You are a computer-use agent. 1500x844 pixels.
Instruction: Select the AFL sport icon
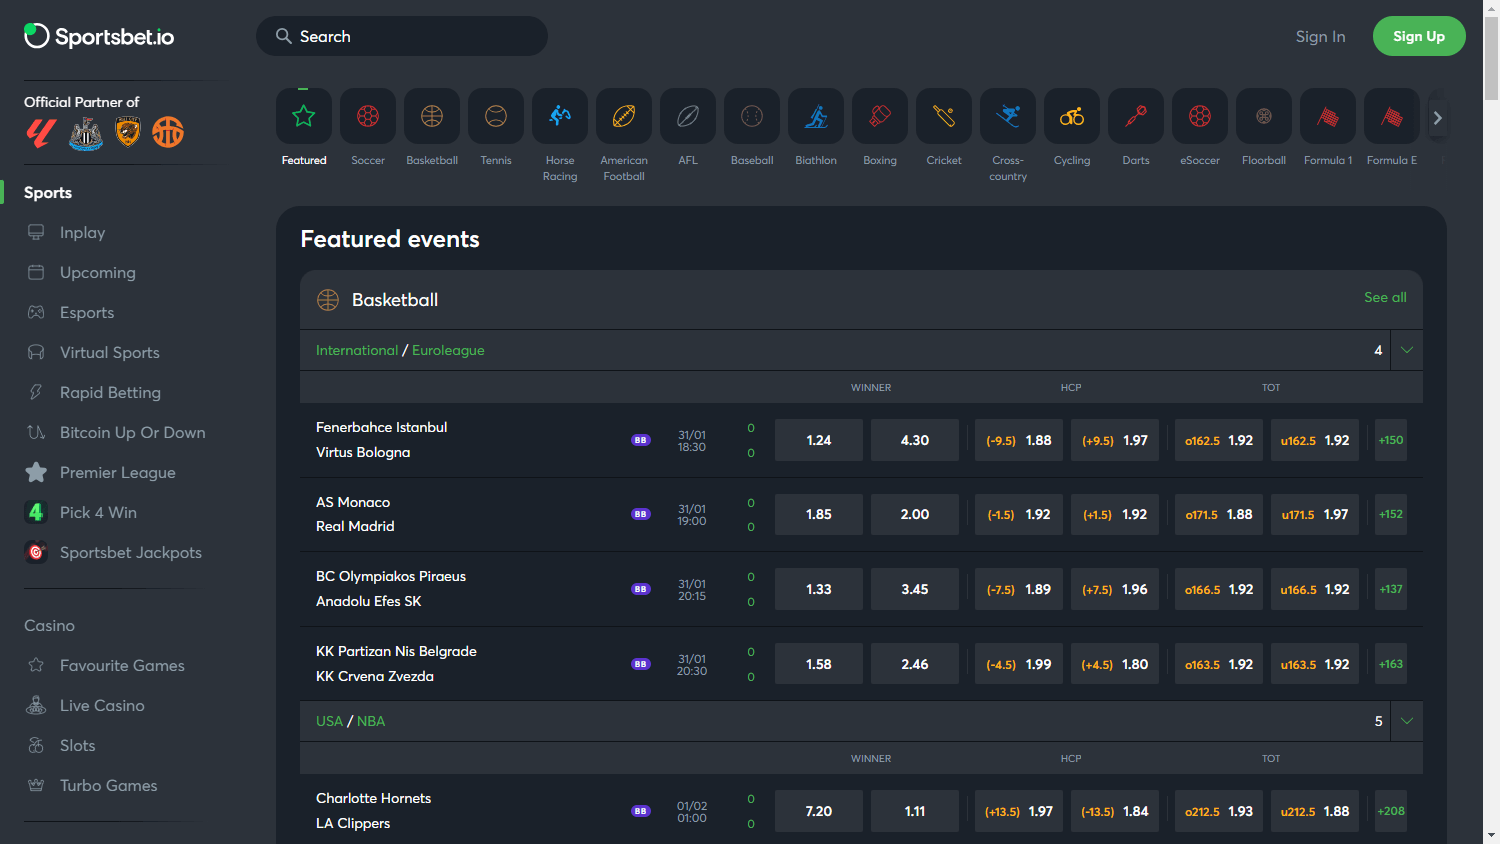coord(688,116)
